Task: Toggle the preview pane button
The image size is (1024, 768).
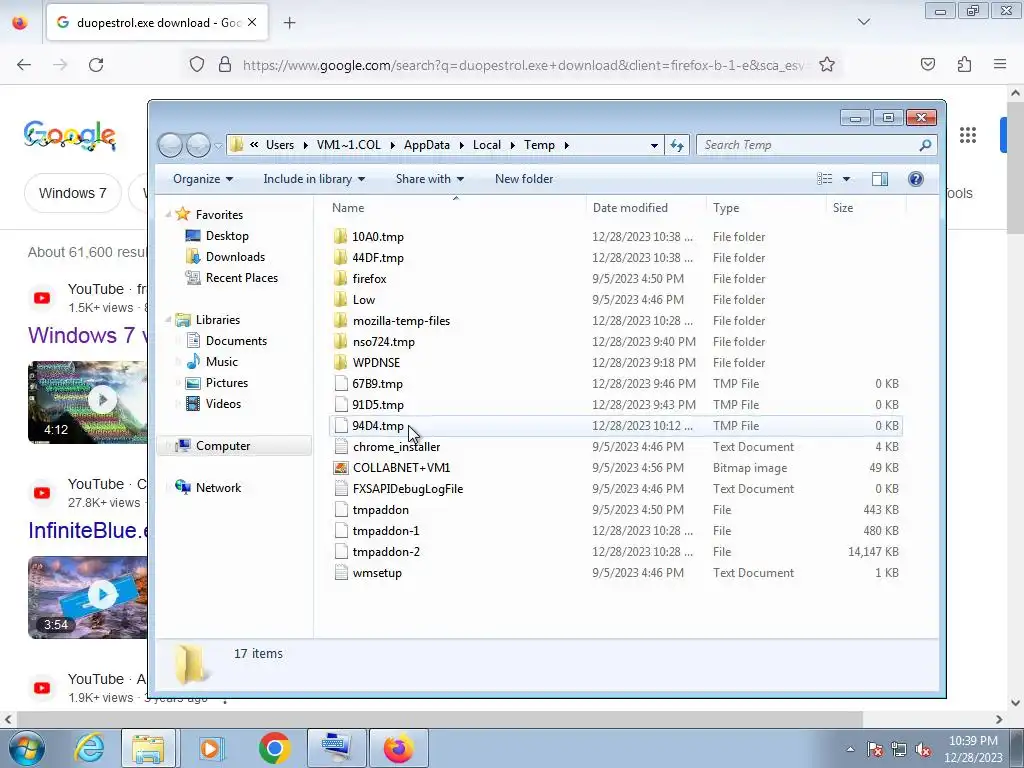Action: click(880, 179)
